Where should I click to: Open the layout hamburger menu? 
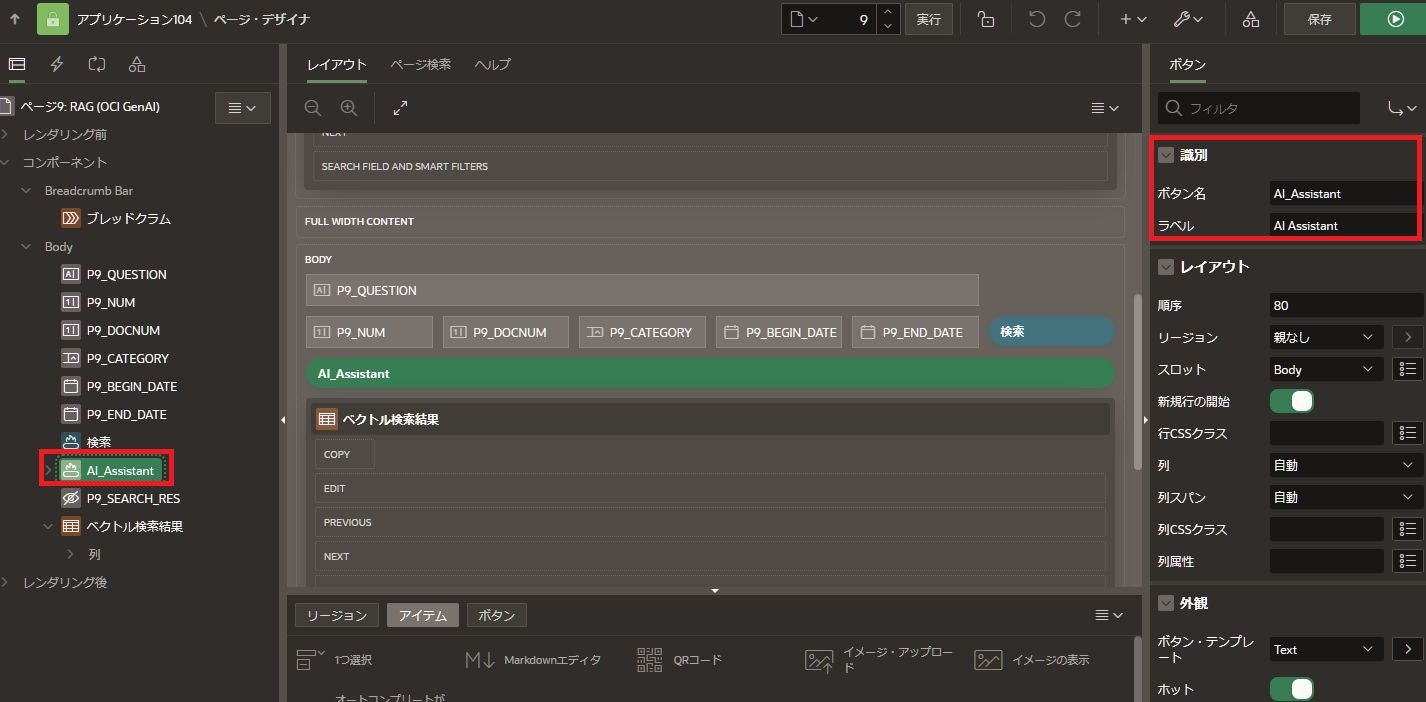click(x=1104, y=108)
